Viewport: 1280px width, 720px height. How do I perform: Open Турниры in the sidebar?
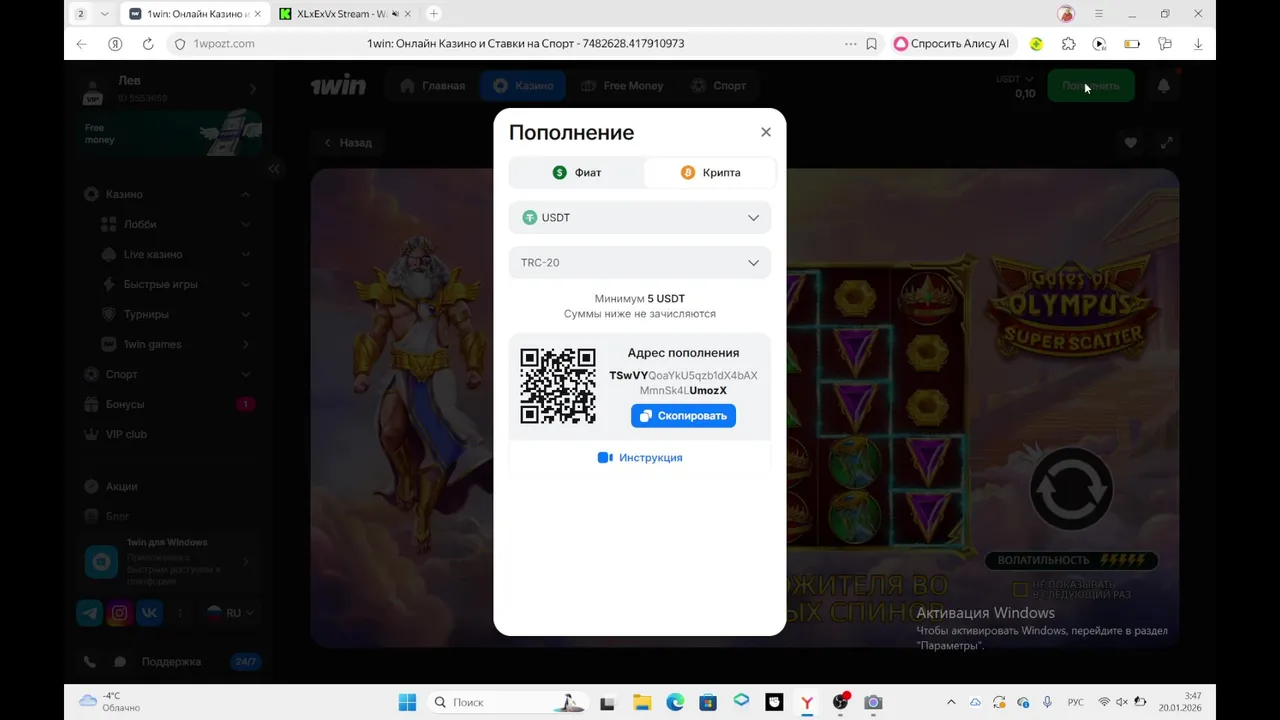pyautogui.click(x=146, y=314)
